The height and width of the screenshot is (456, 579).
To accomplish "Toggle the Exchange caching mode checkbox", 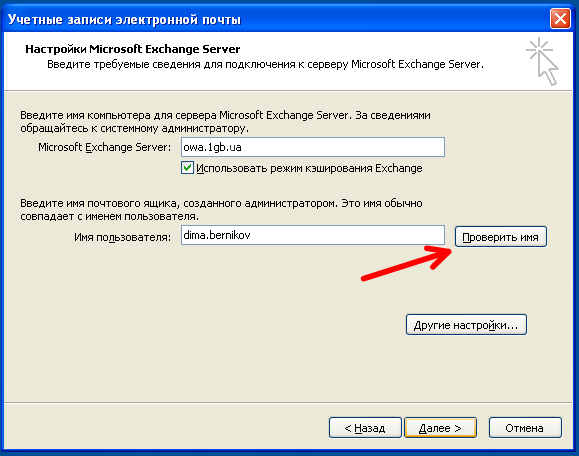I will 187,168.
